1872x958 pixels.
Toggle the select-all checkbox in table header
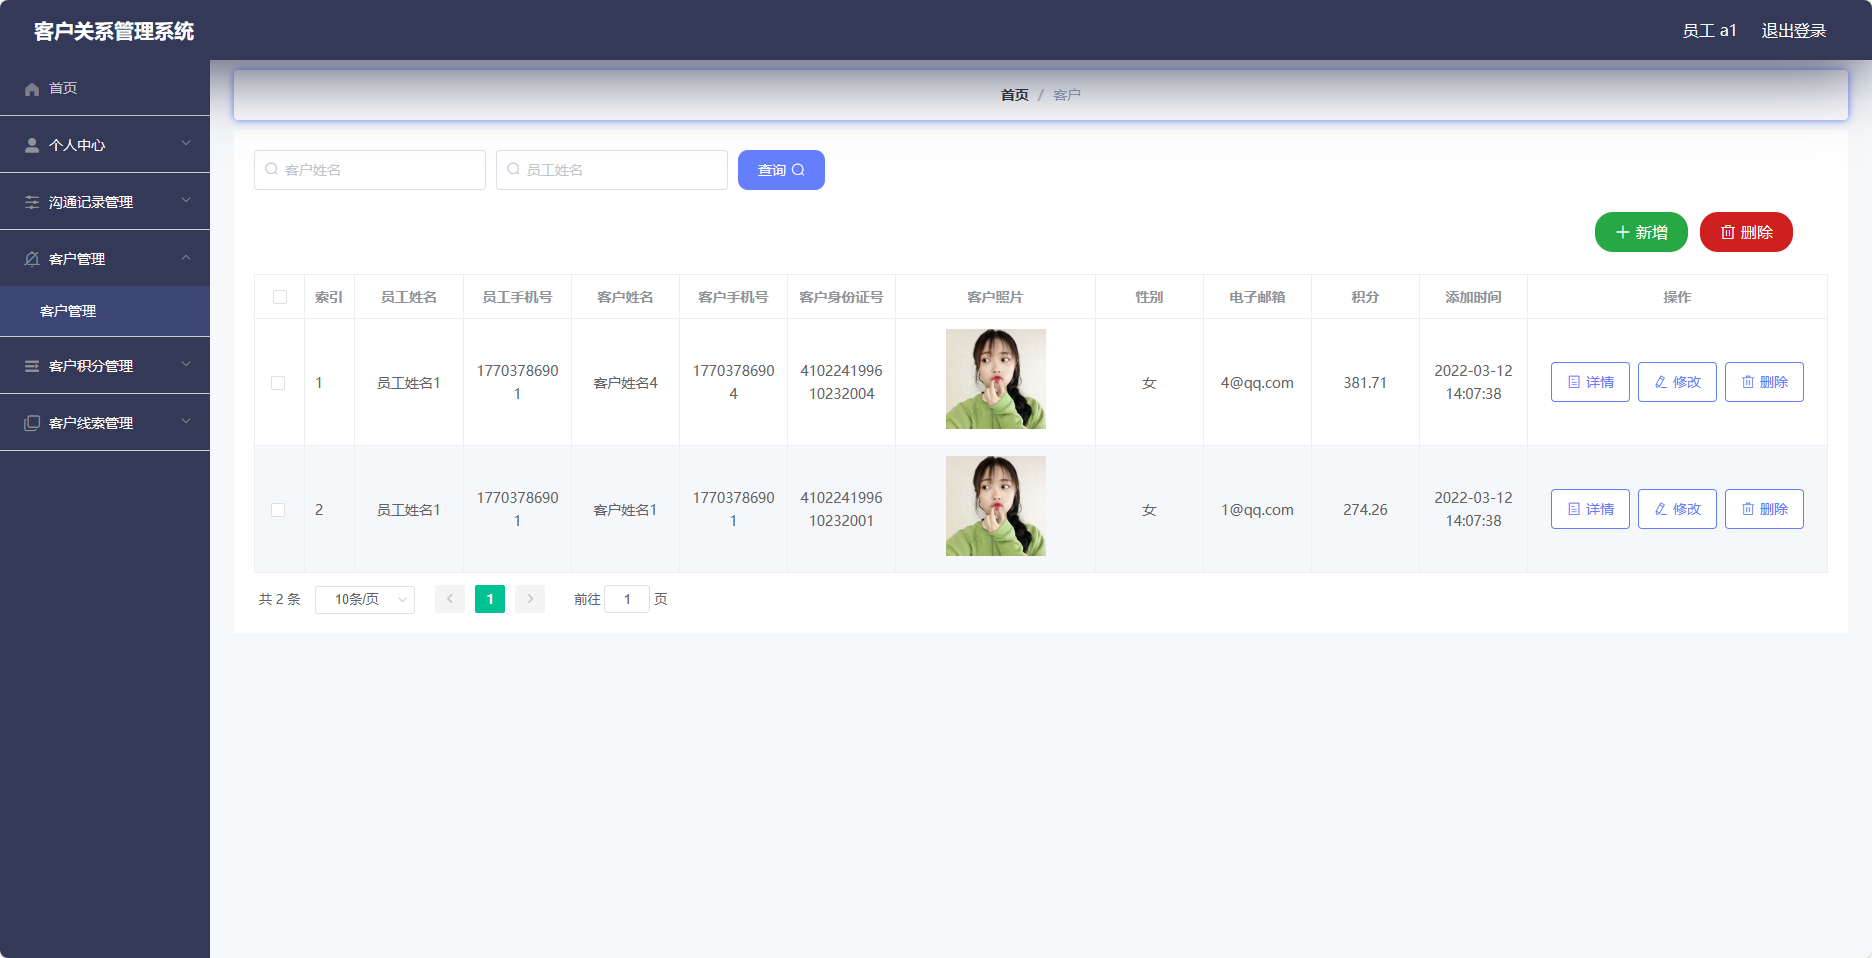(280, 297)
